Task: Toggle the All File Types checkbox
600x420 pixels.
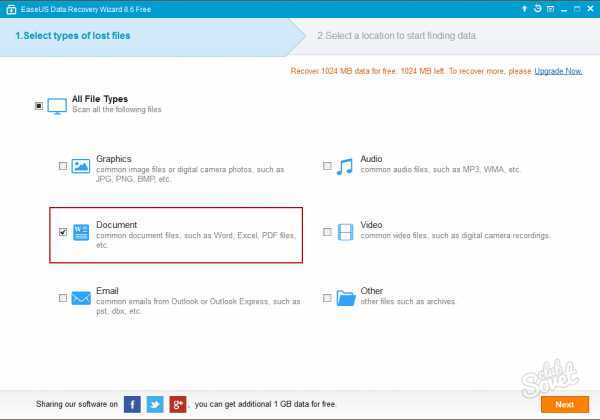Action: [x=39, y=106]
